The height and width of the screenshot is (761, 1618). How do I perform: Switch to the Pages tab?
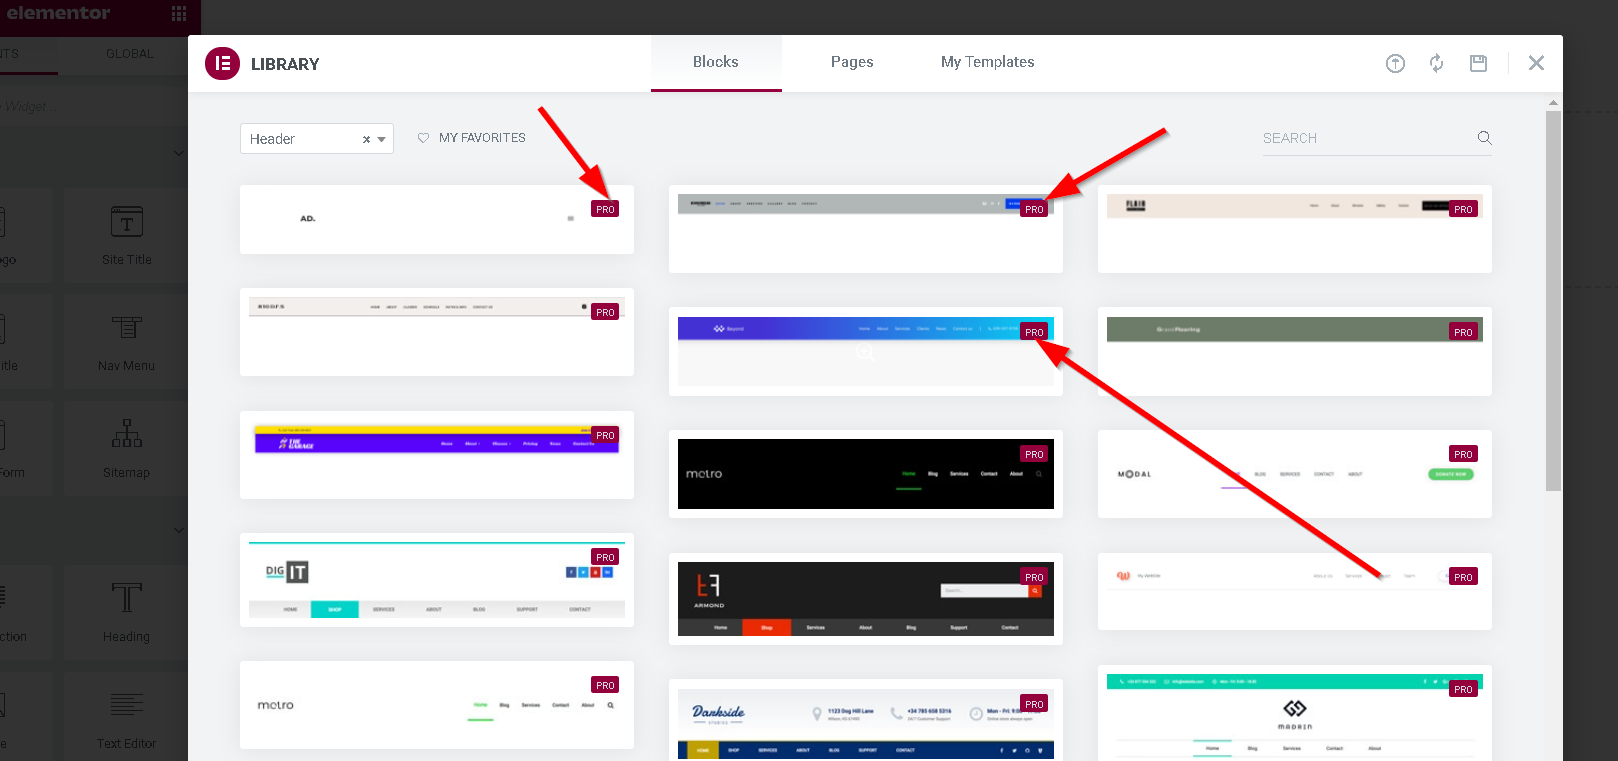pos(852,62)
